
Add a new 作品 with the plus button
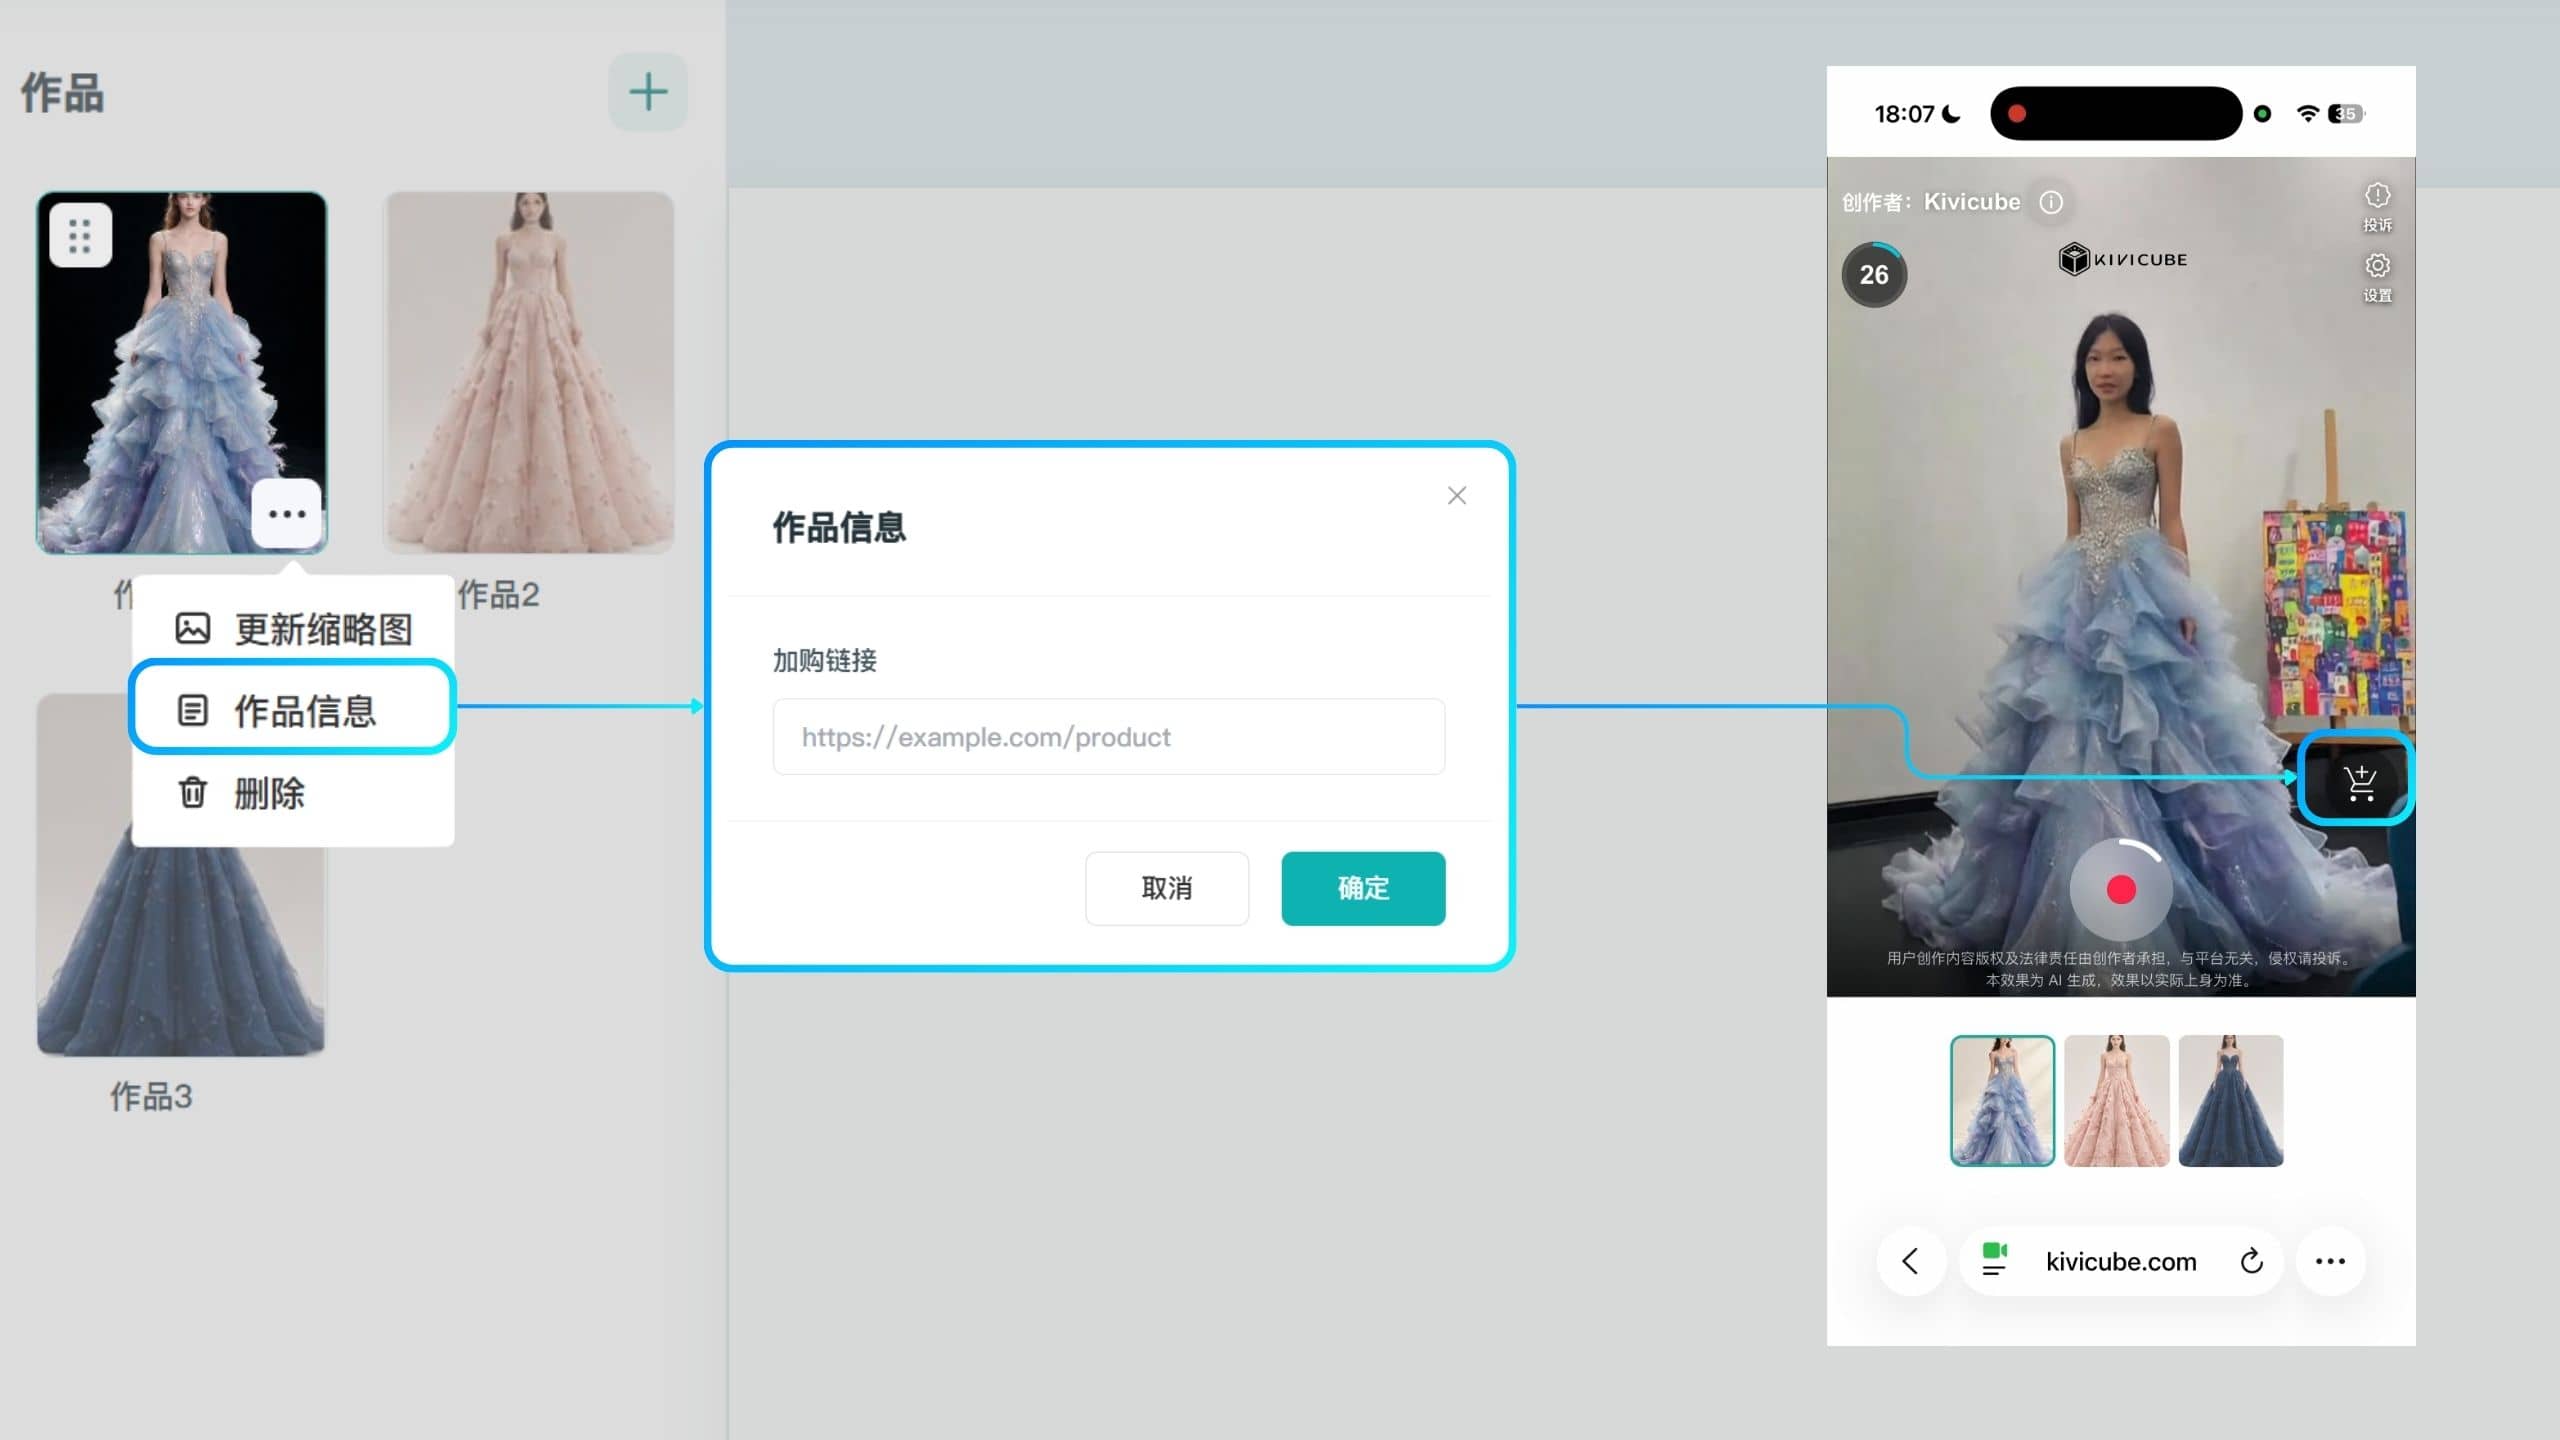click(x=647, y=92)
